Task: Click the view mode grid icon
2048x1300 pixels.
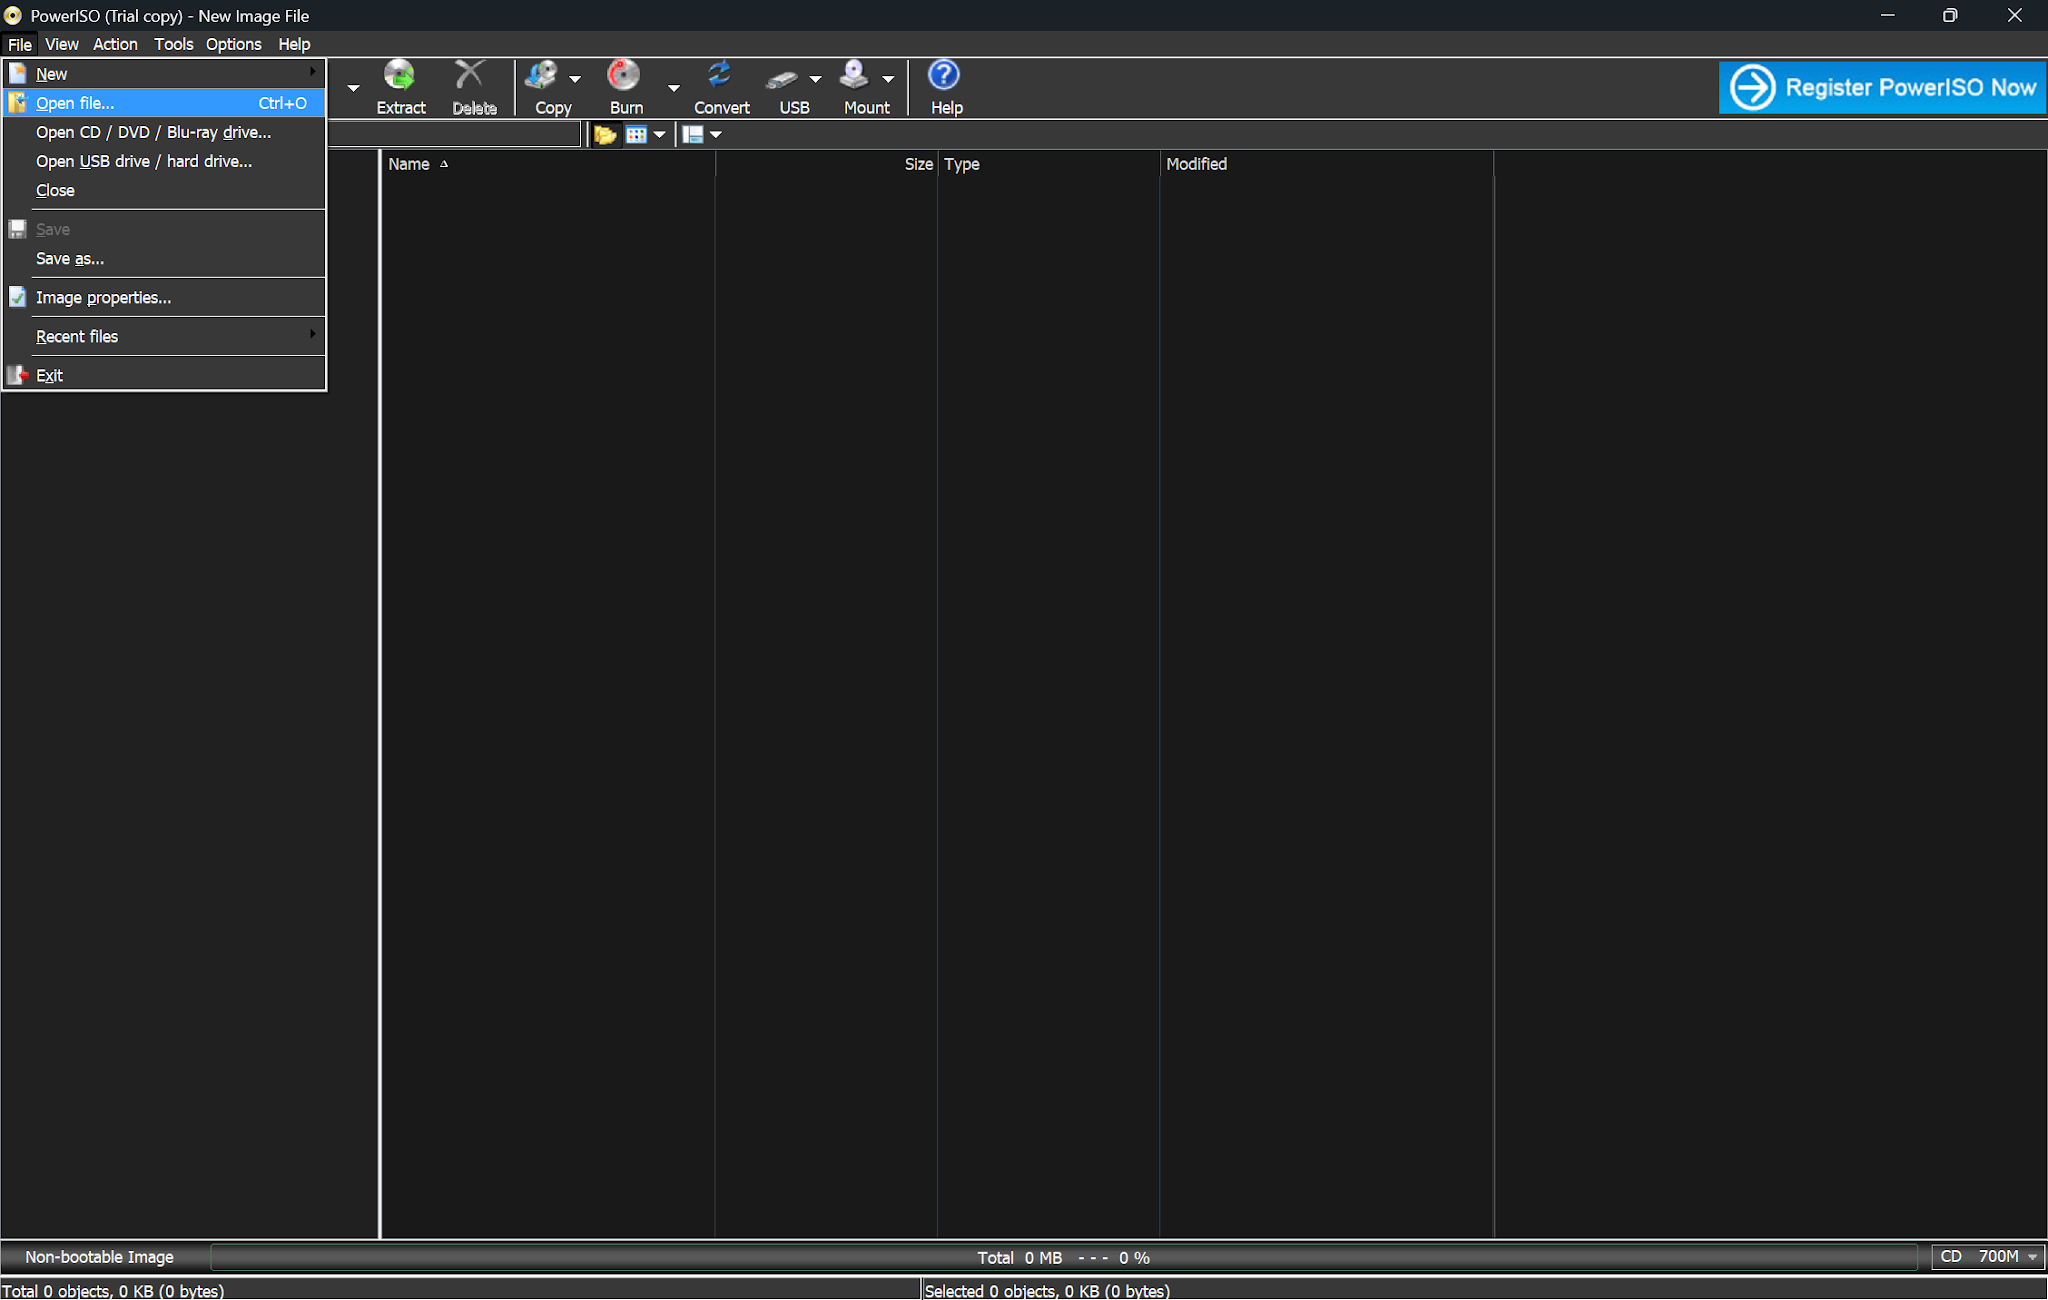Action: click(636, 135)
